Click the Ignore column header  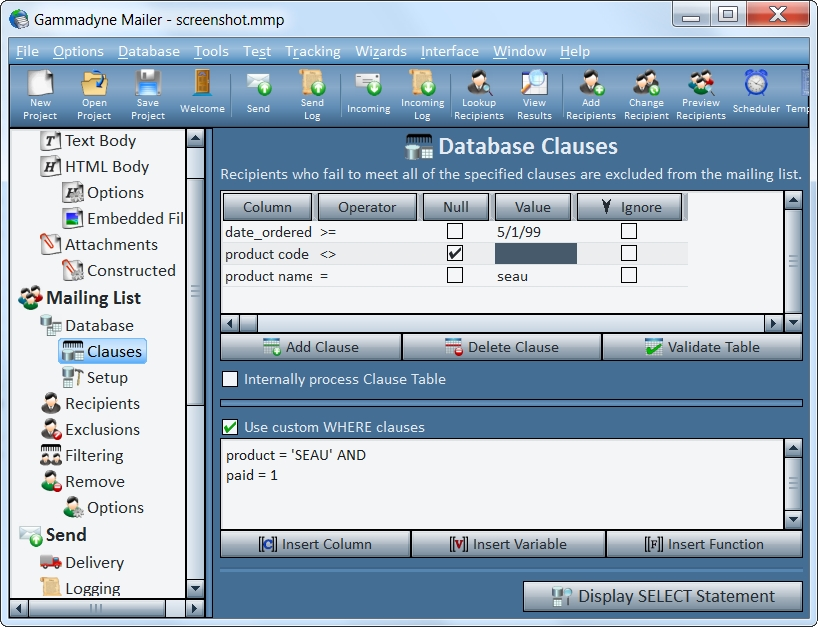[630, 207]
